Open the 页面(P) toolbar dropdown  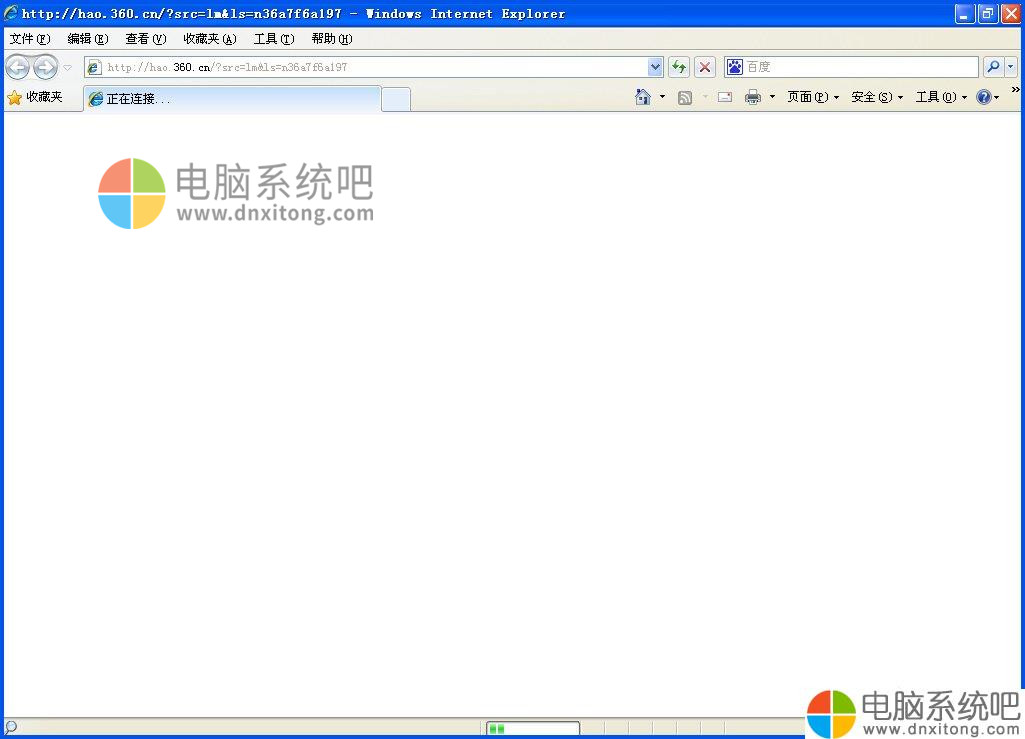click(812, 97)
